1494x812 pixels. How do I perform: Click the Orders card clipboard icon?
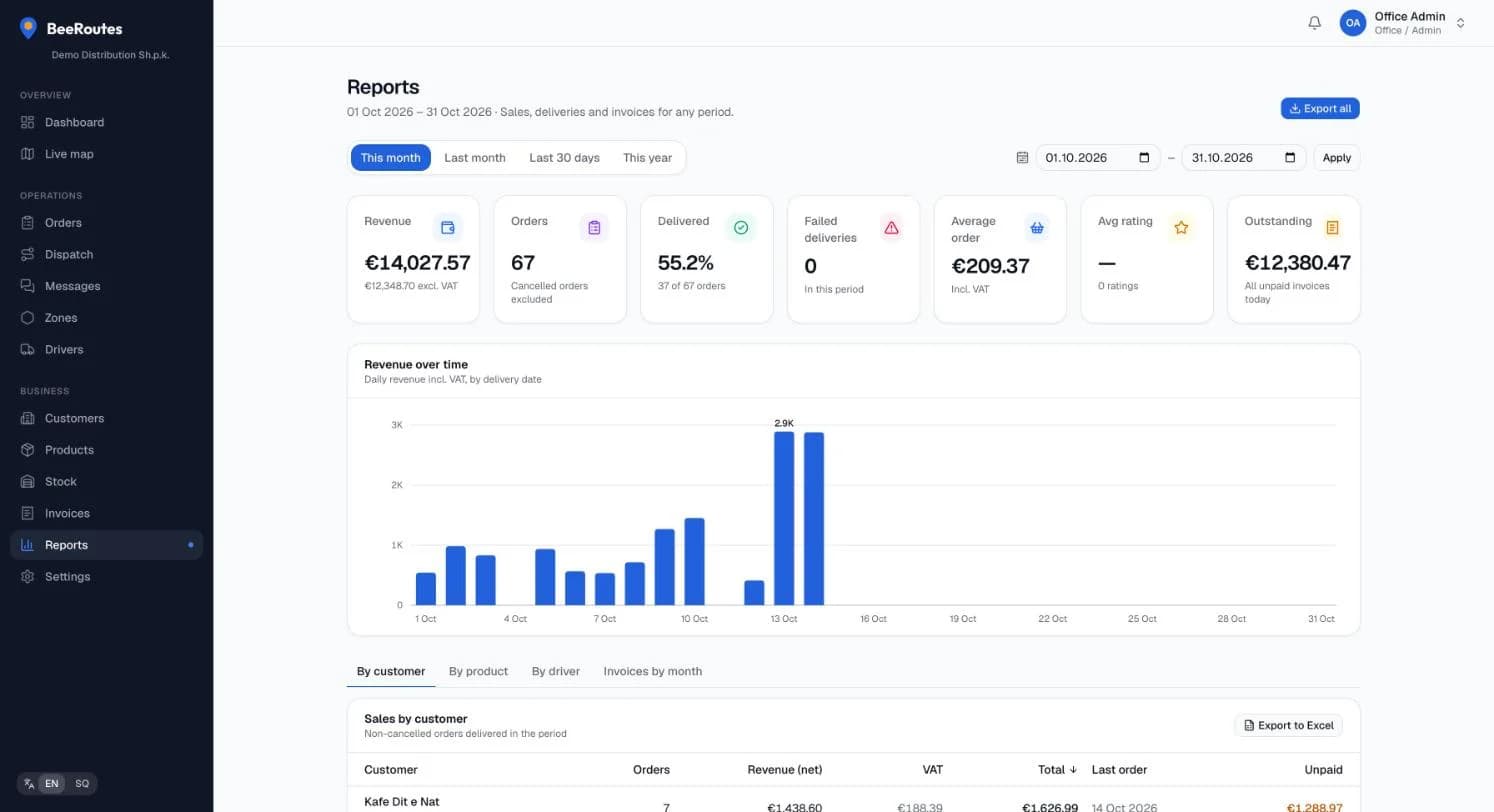594,228
